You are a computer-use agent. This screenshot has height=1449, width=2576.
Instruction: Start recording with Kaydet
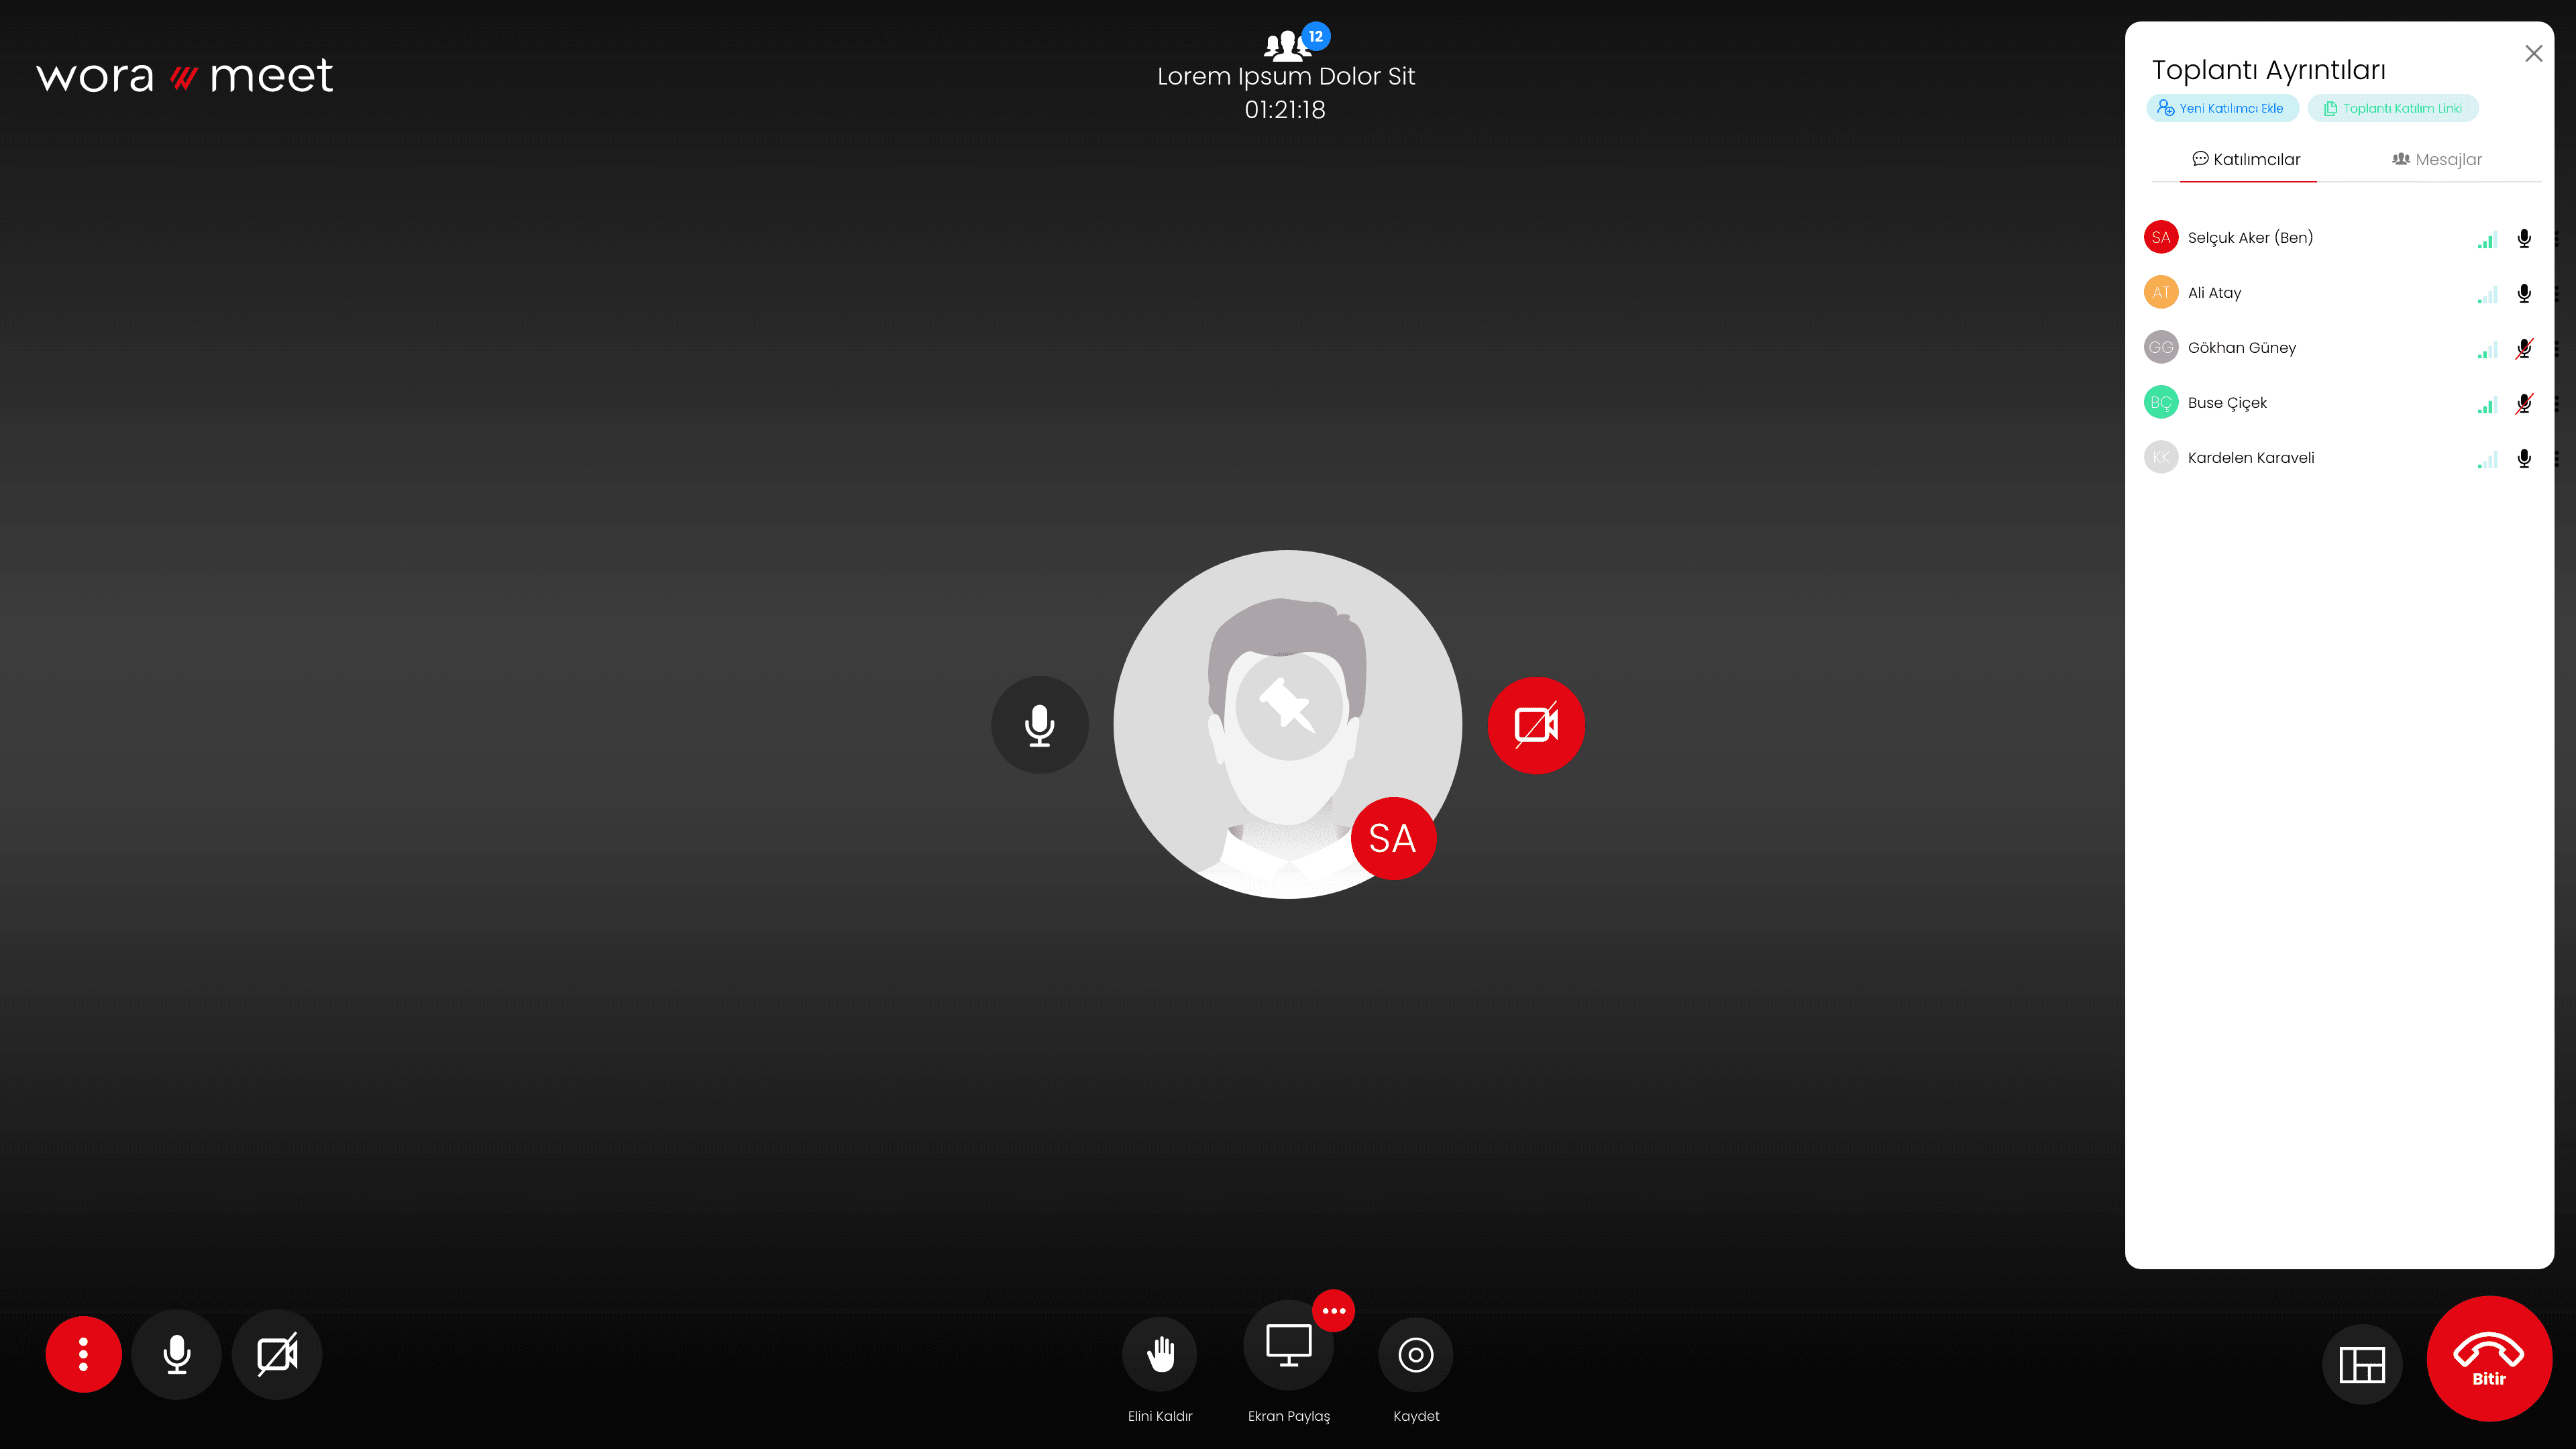coord(1416,1355)
